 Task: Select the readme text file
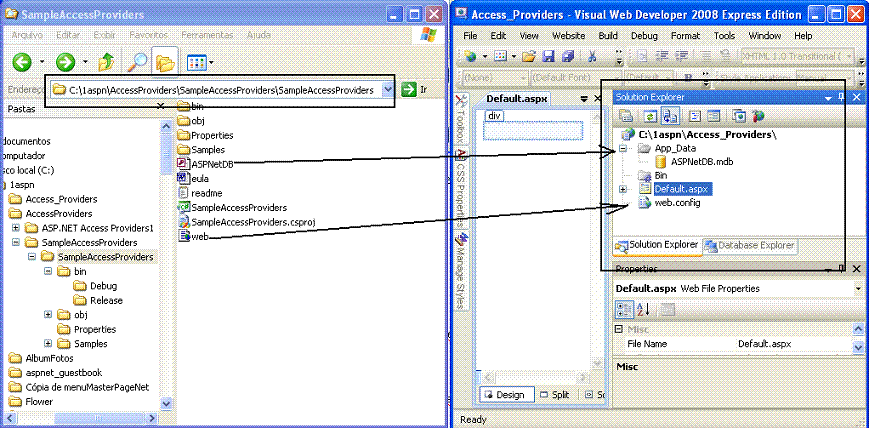pos(200,193)
